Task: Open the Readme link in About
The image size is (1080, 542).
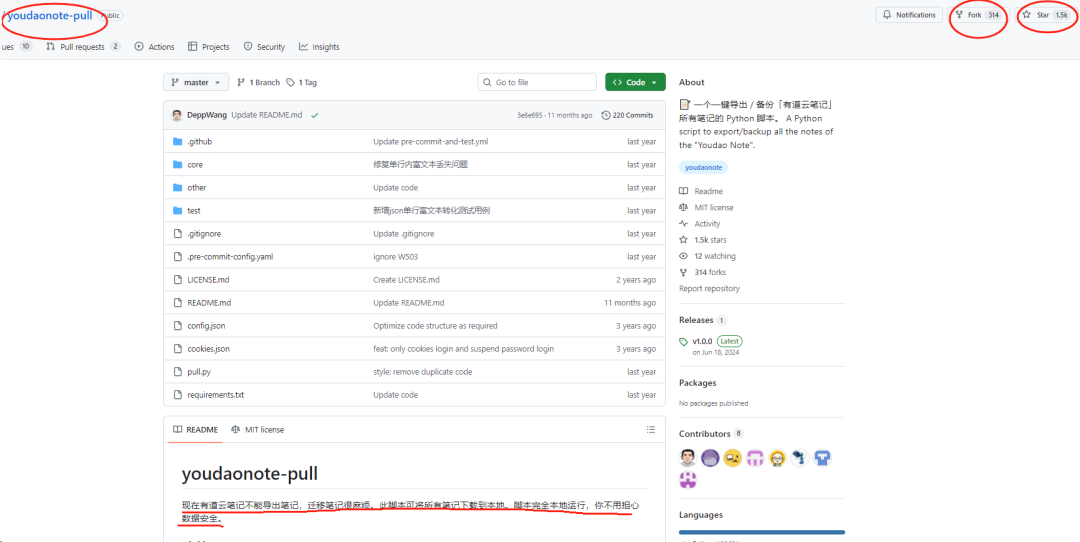Action: pos(701,191)
